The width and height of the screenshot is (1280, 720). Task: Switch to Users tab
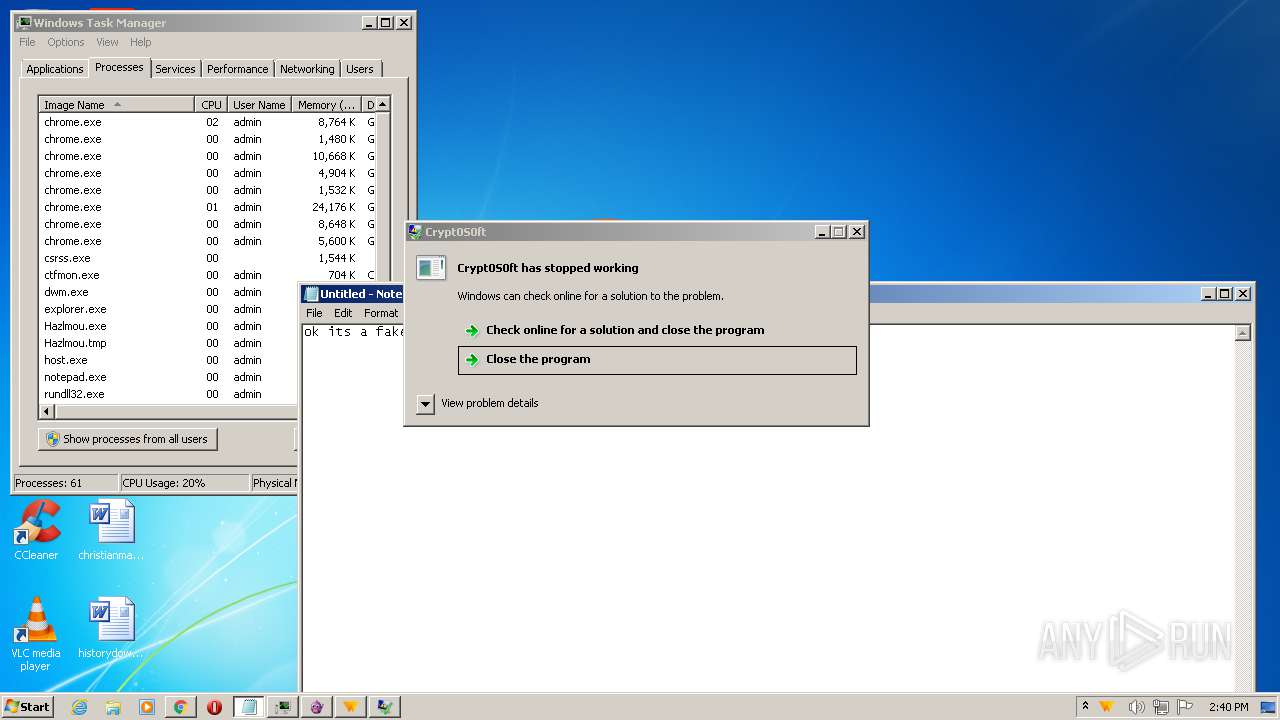(x=360, y=69)
